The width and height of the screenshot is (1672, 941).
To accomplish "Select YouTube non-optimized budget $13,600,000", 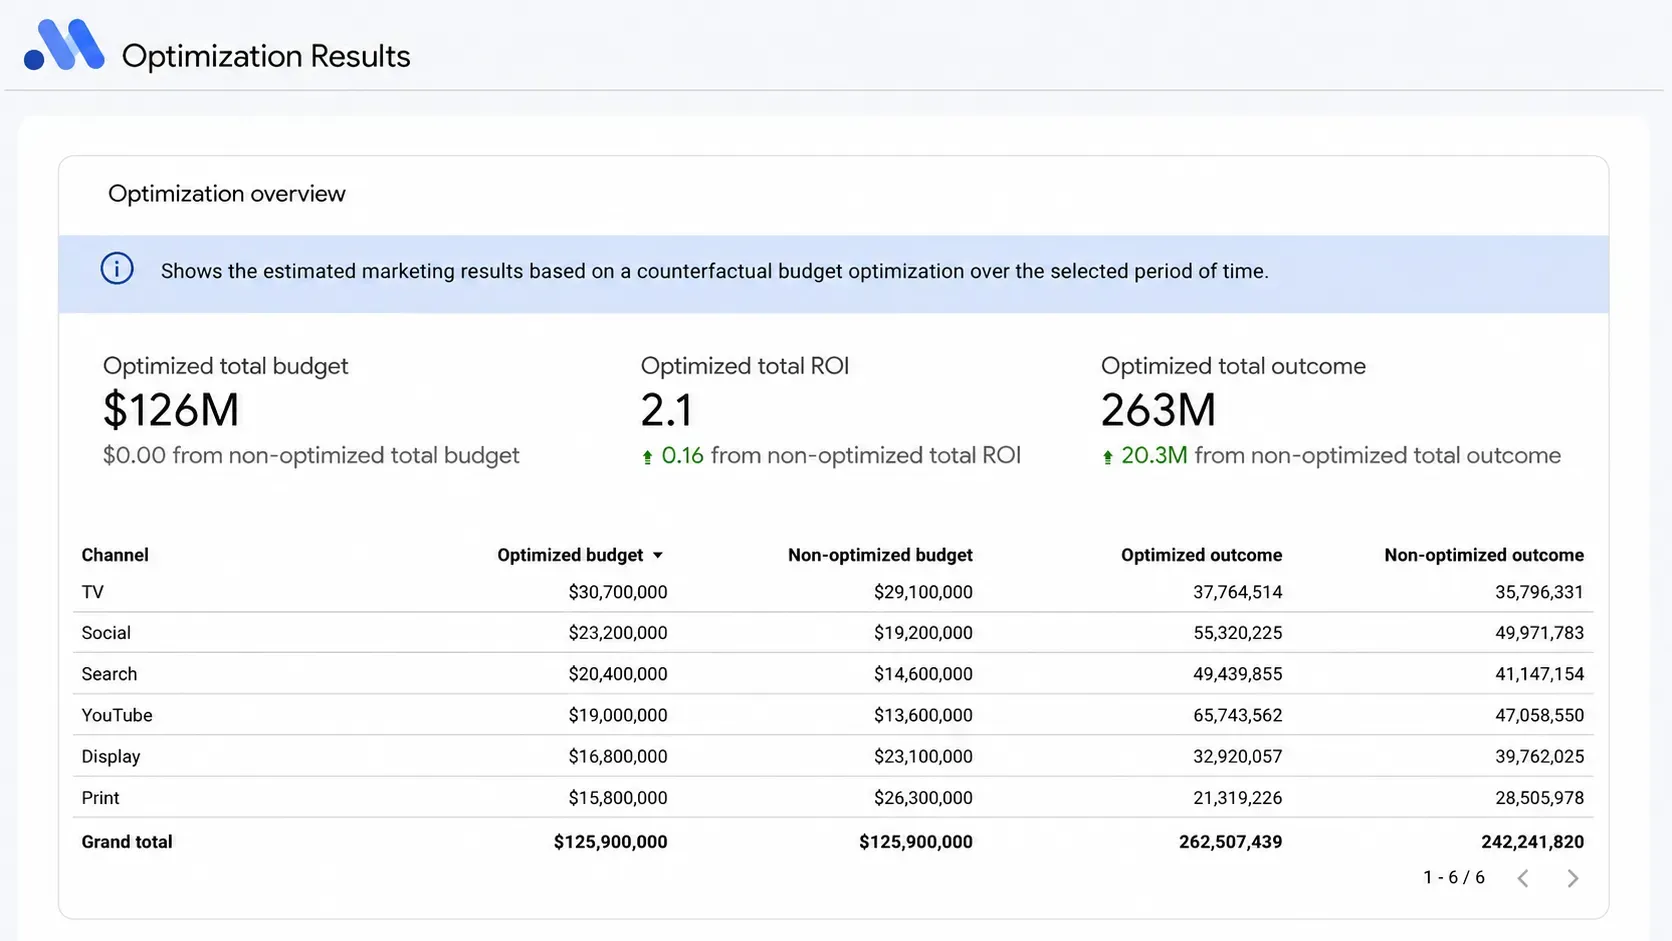I will 923,715.
